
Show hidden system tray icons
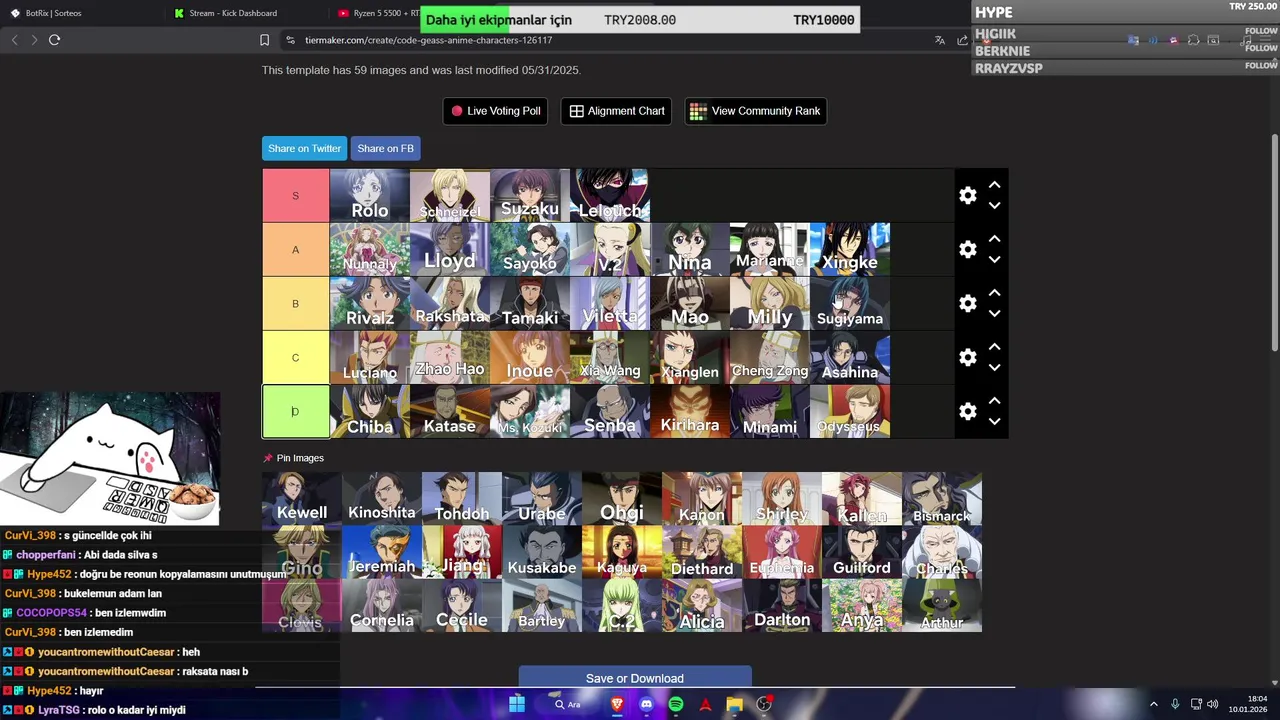click(1153, 704)
